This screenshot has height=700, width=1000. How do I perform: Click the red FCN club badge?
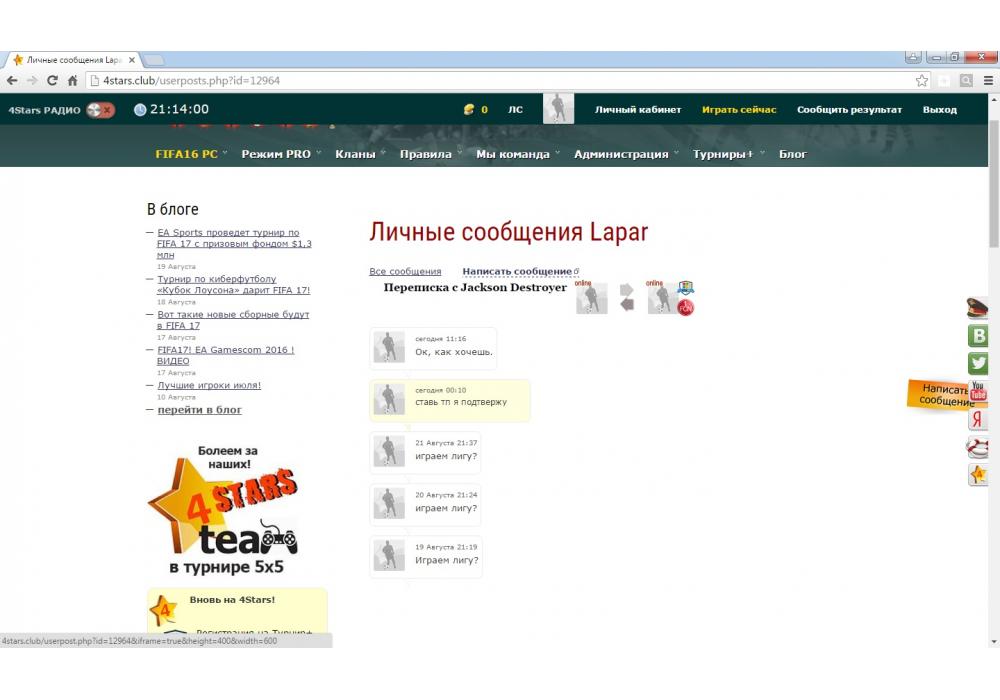click(x=685, y=307)
